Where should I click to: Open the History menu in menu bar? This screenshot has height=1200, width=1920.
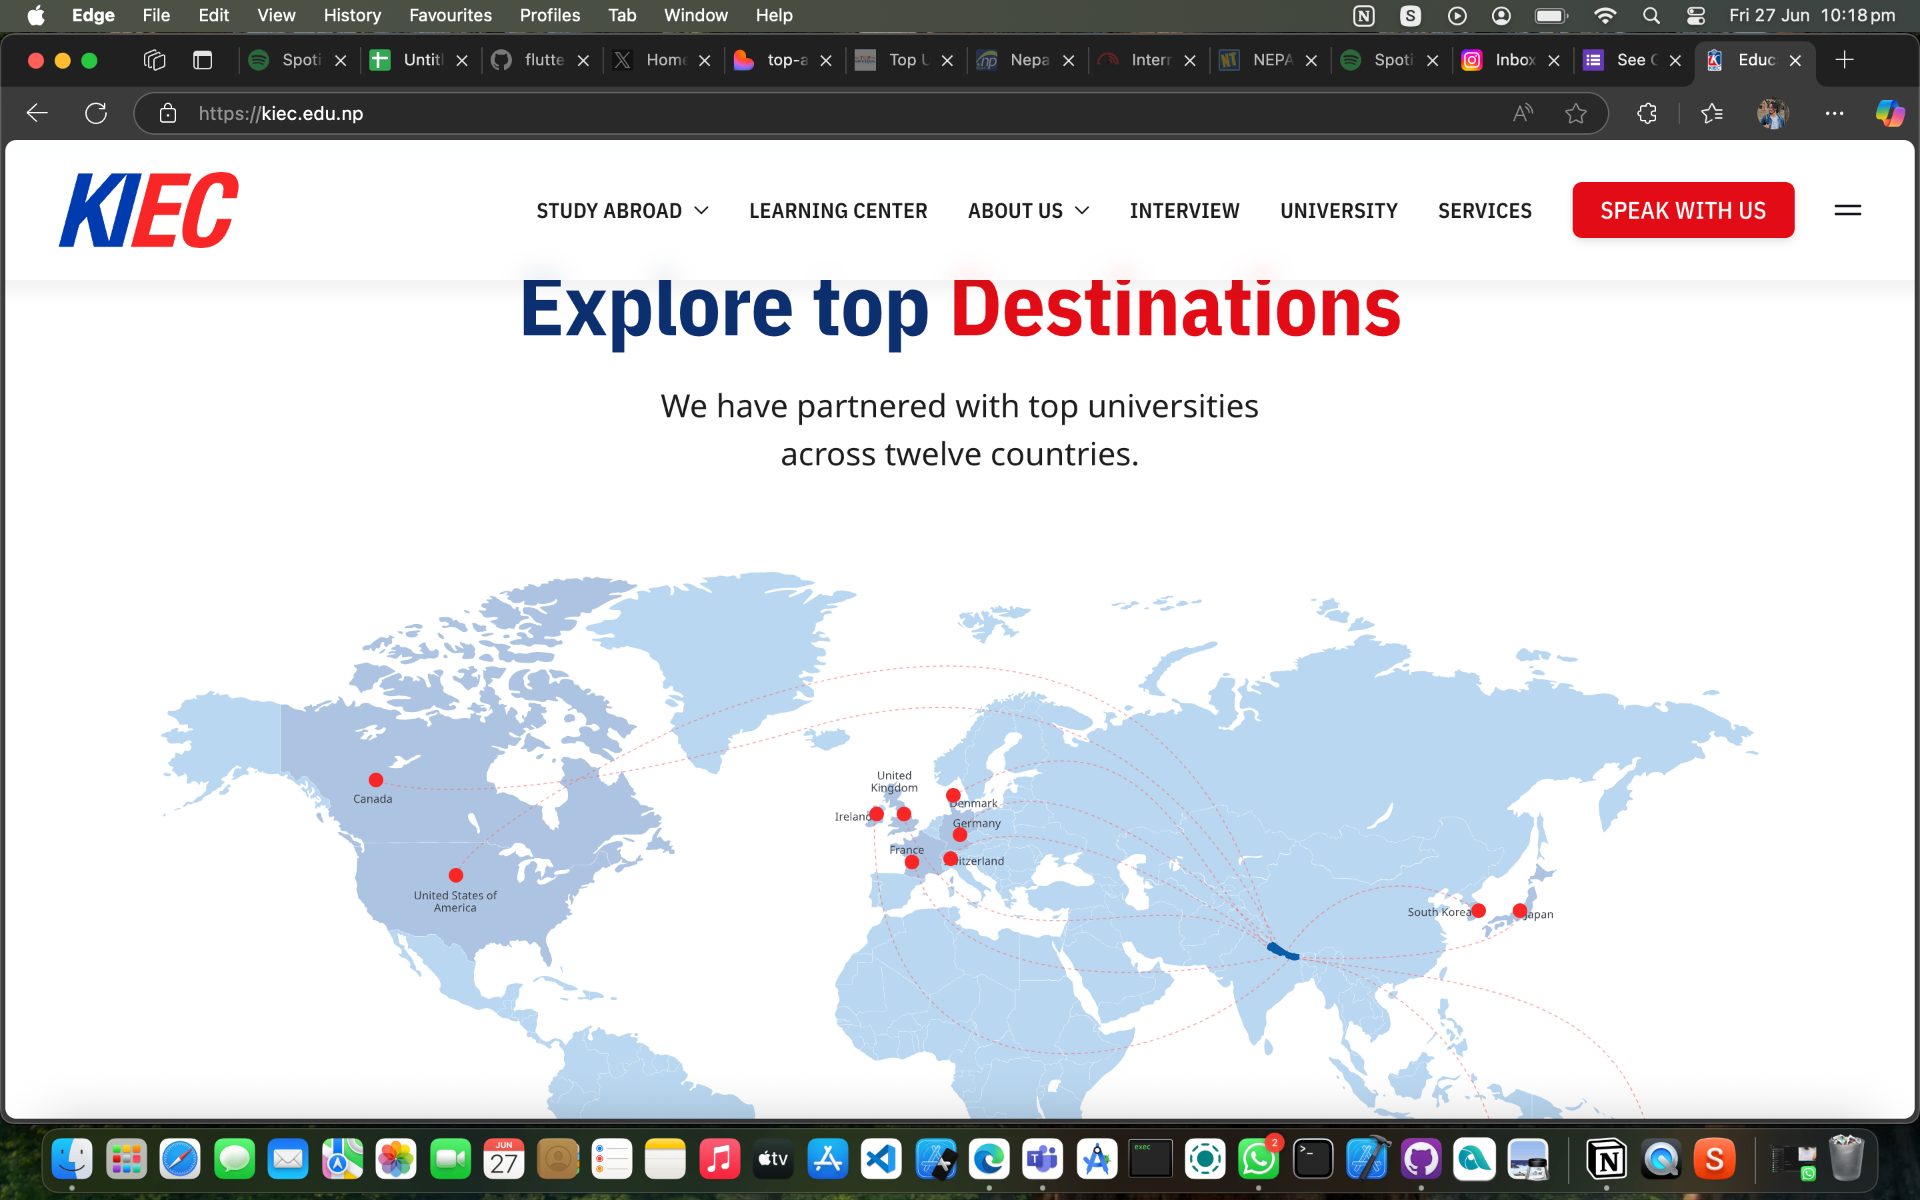click(352, 15)
